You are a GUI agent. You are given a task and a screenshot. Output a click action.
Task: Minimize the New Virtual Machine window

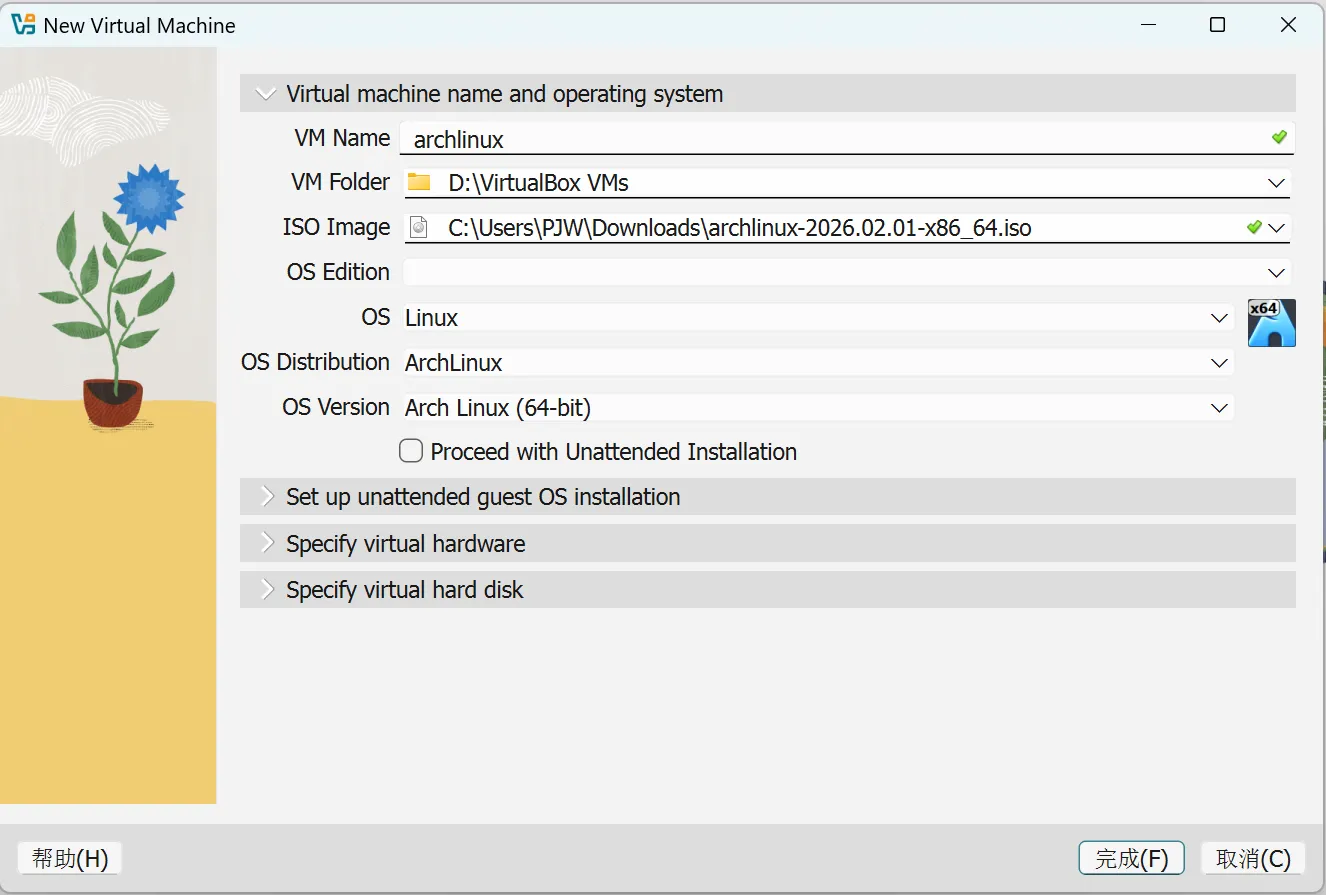(x=1150, y=25)
